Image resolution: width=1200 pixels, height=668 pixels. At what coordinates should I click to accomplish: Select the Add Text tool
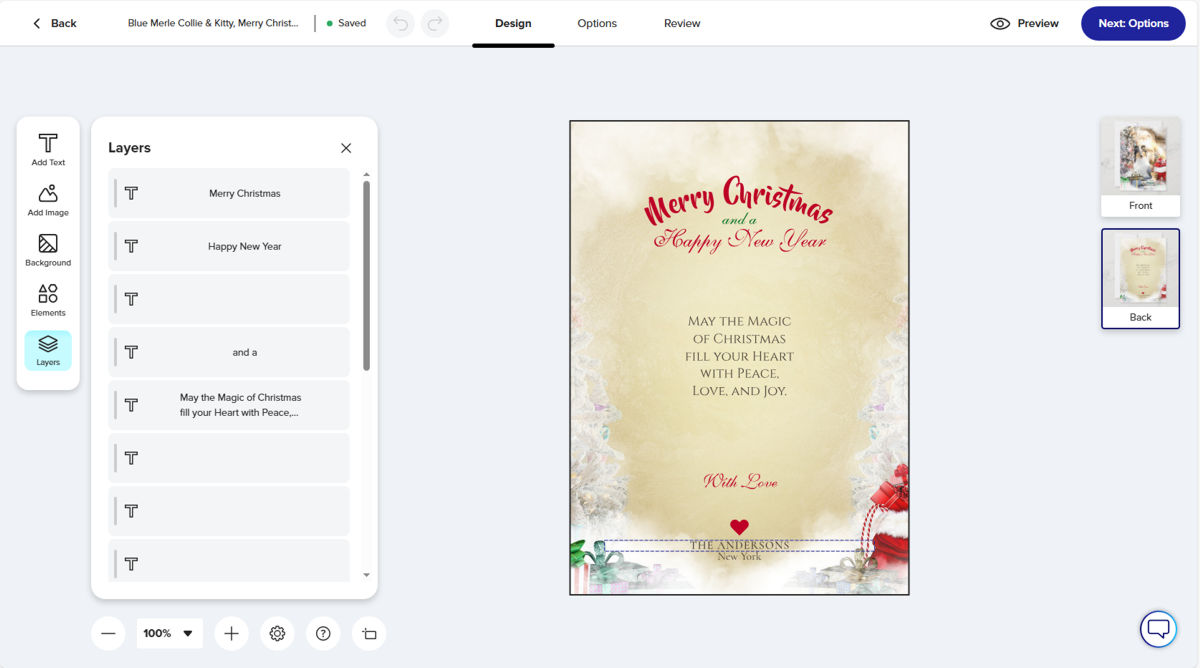[x=48, y=149]
